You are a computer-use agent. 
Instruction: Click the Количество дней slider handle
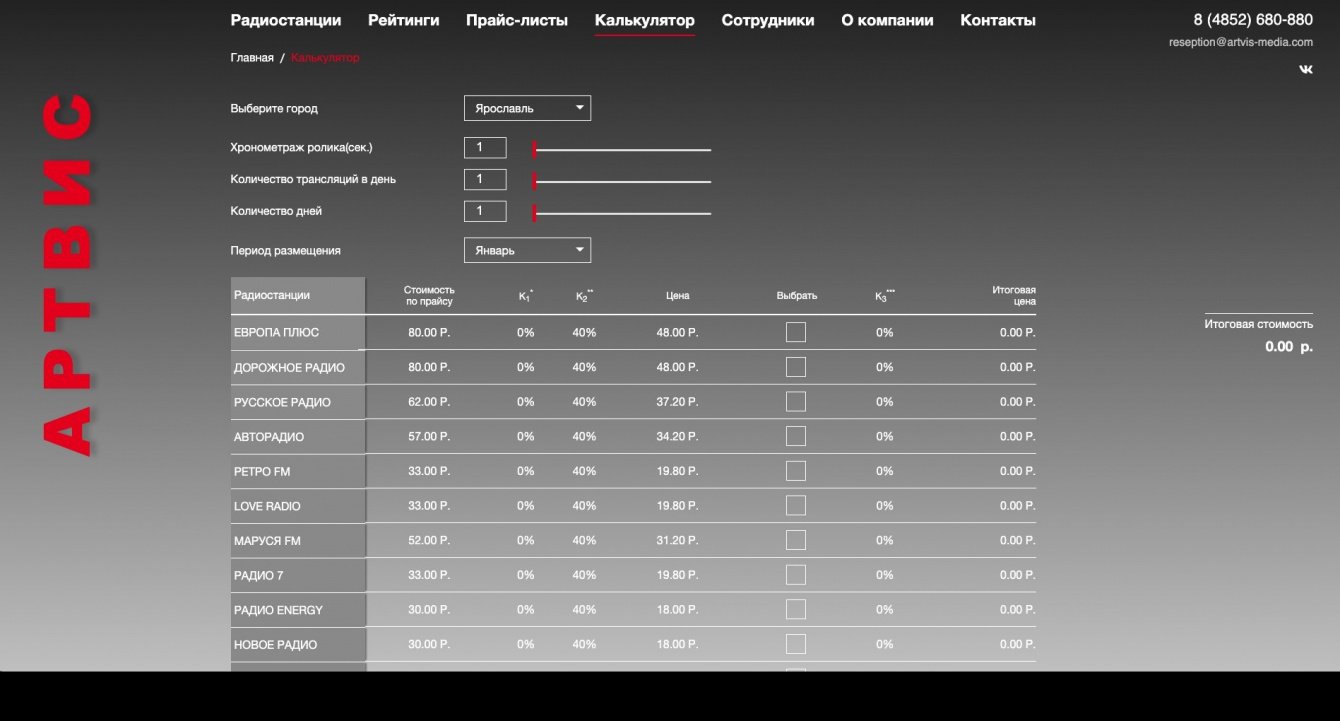click(x=535, y=213)
